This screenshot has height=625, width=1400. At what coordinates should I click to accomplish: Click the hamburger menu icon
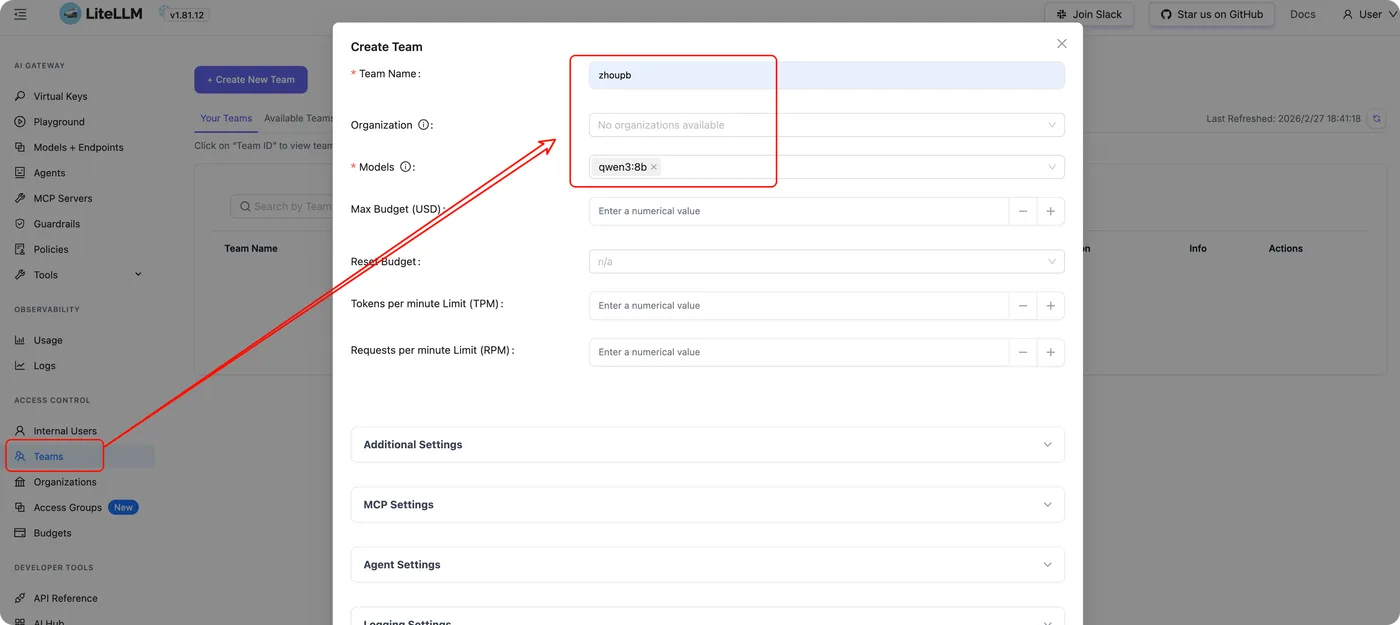pos(21,14)
